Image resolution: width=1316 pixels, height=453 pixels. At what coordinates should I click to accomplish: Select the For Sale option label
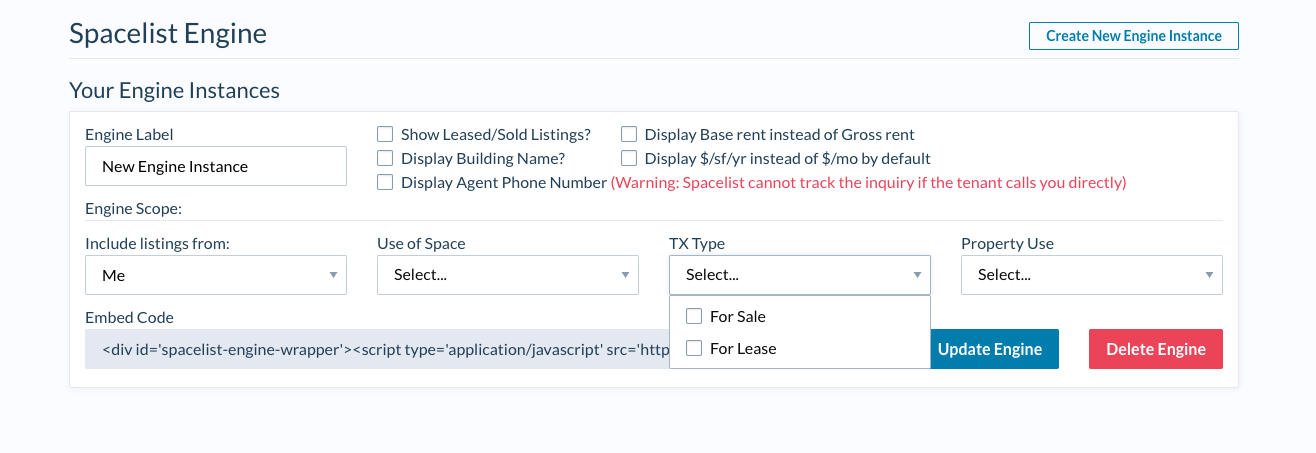738,316
